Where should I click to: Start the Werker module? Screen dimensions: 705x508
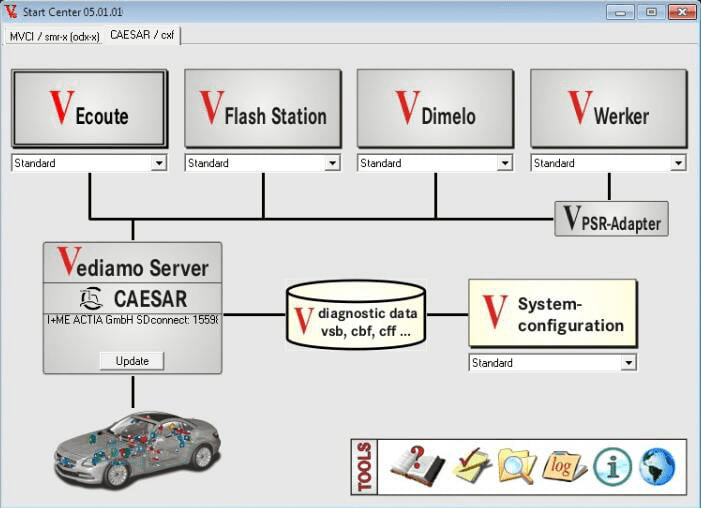point(608,109)
